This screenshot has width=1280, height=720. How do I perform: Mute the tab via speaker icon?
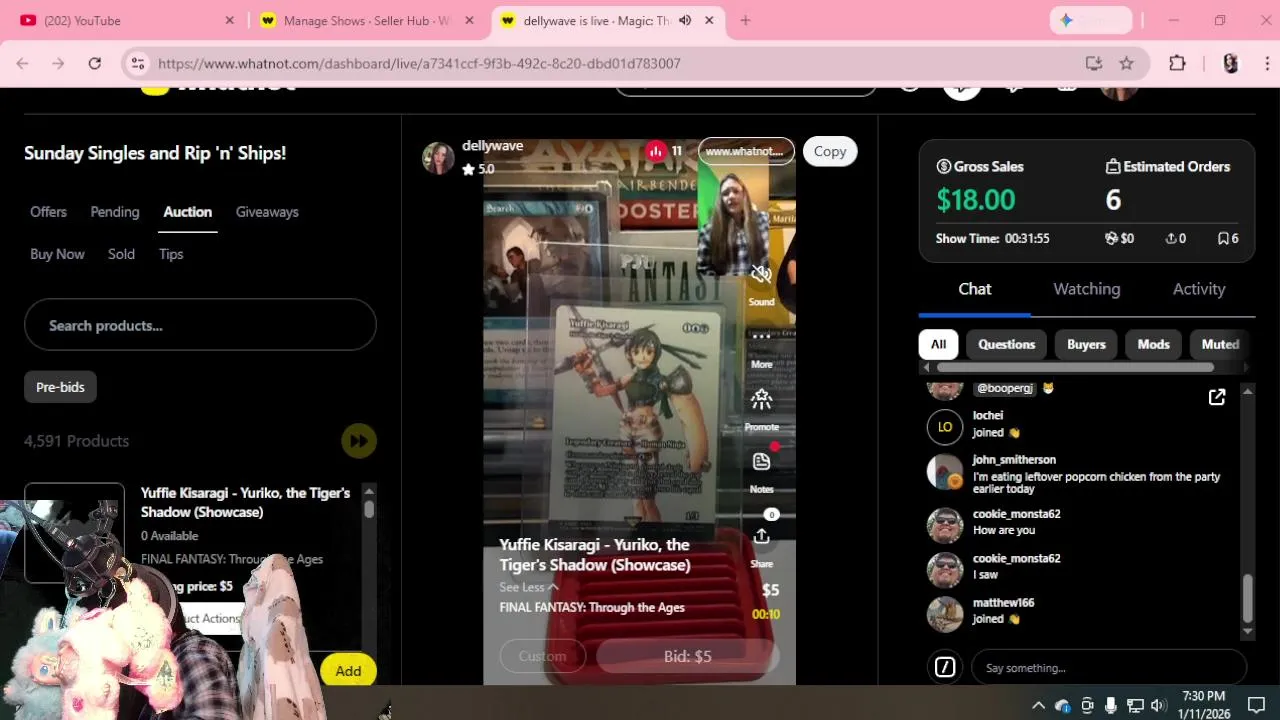(685, 20)
